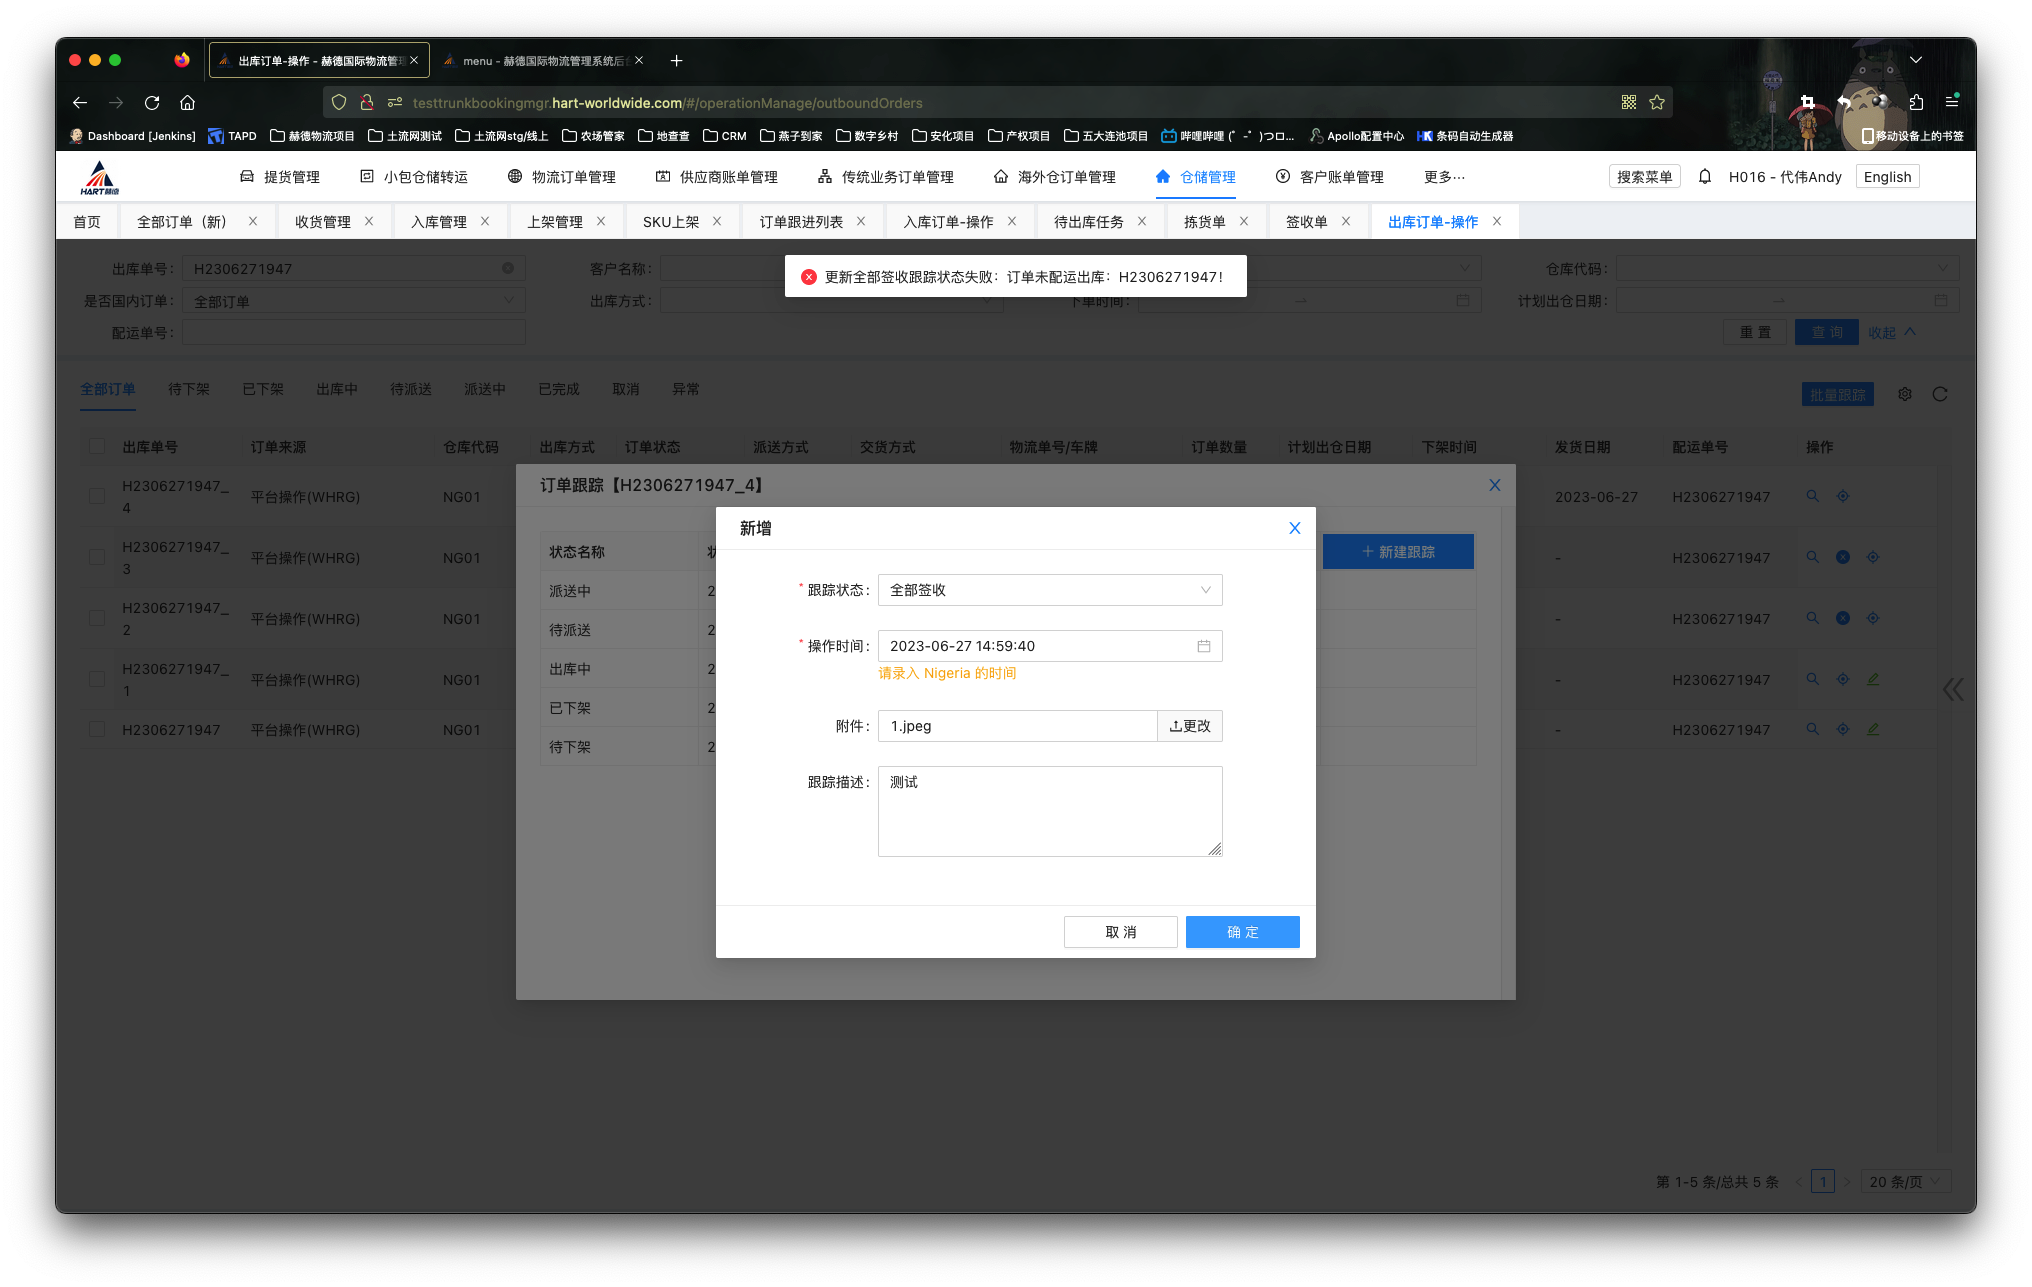Click the table refresh icon
The height and width of the screenshot is (1287, 2032).
pyautogui.click(x=1940, y=395)
